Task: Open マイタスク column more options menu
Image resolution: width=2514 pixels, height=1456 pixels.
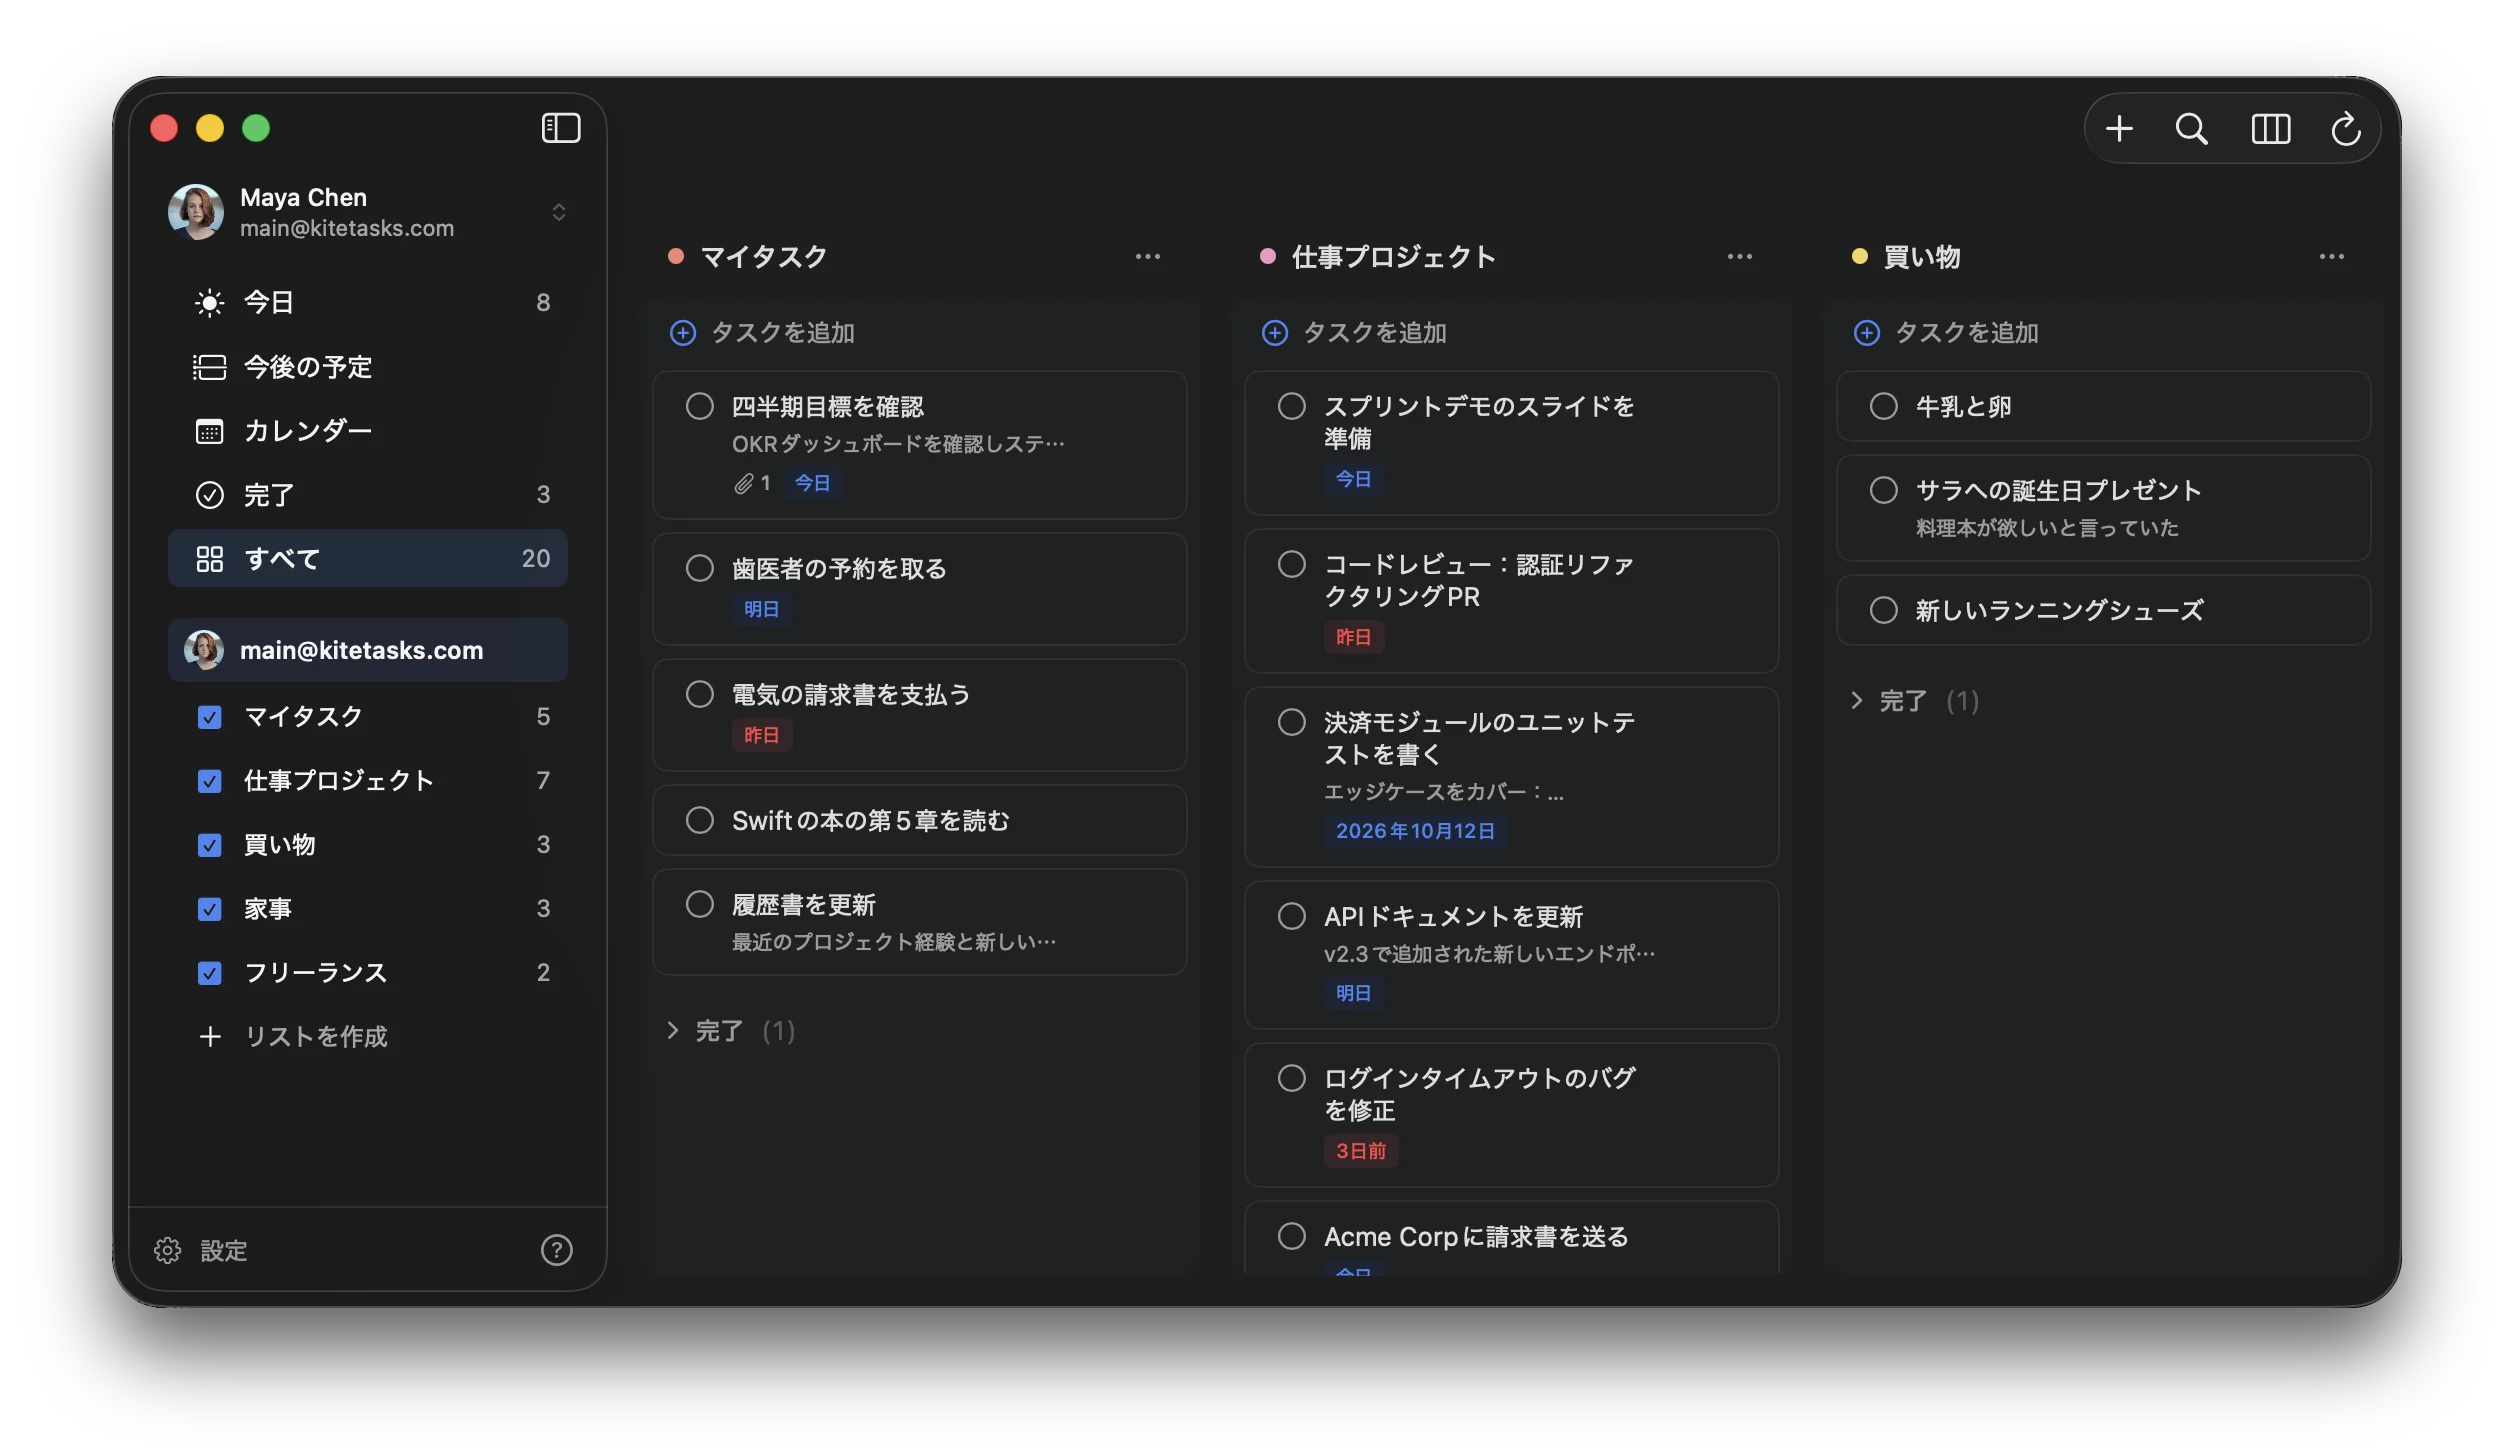Action: coord(1148,257)
